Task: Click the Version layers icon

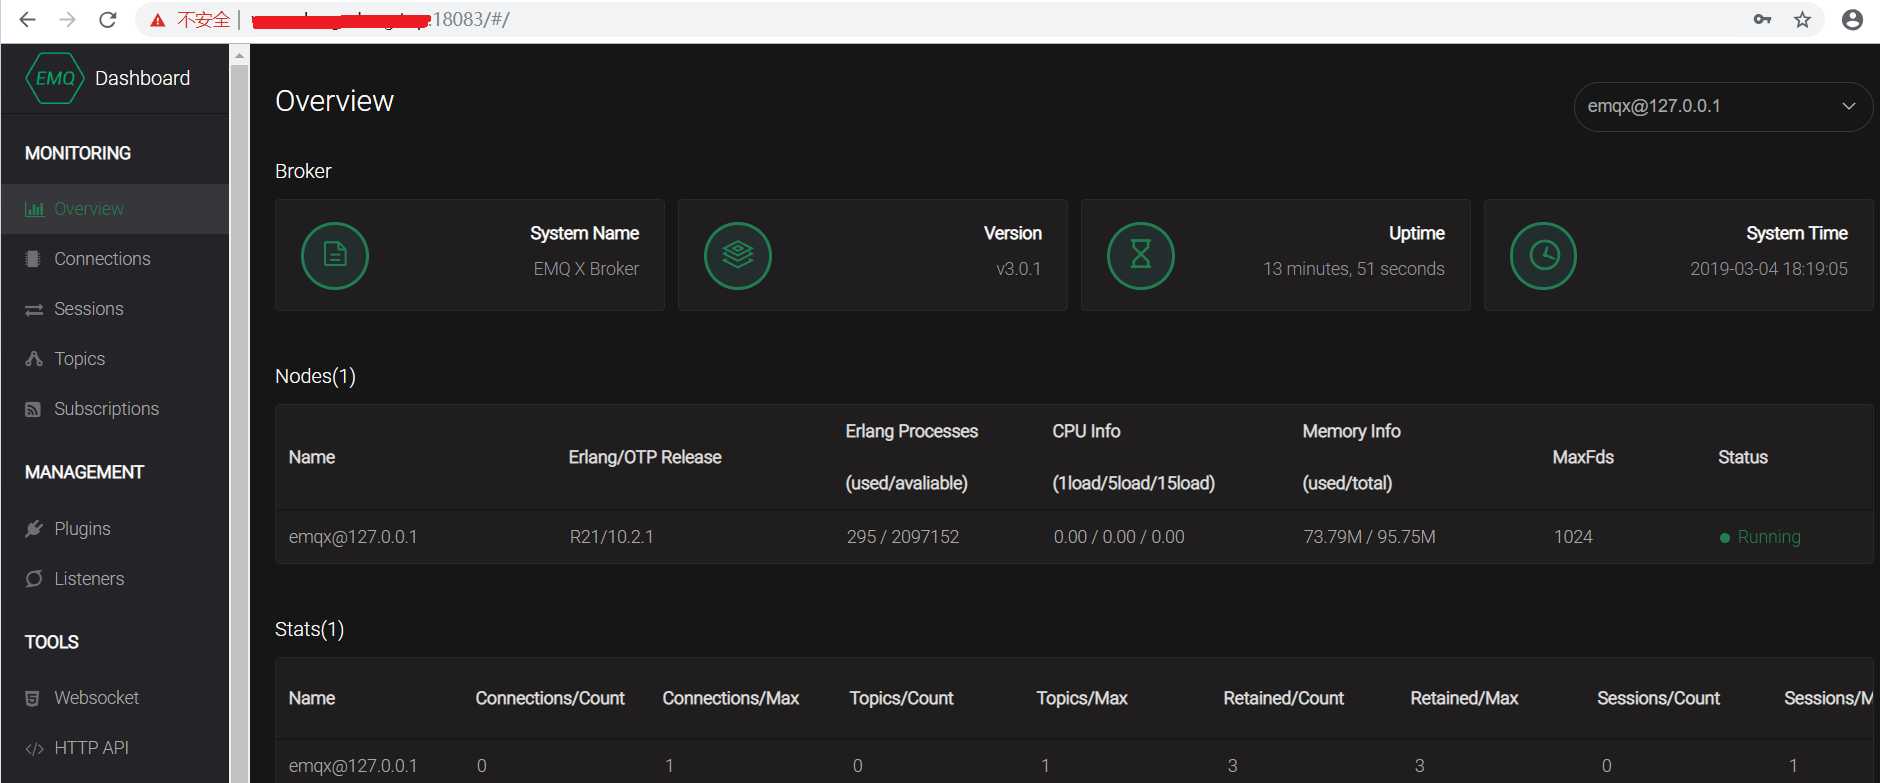Action: (738, 256)
